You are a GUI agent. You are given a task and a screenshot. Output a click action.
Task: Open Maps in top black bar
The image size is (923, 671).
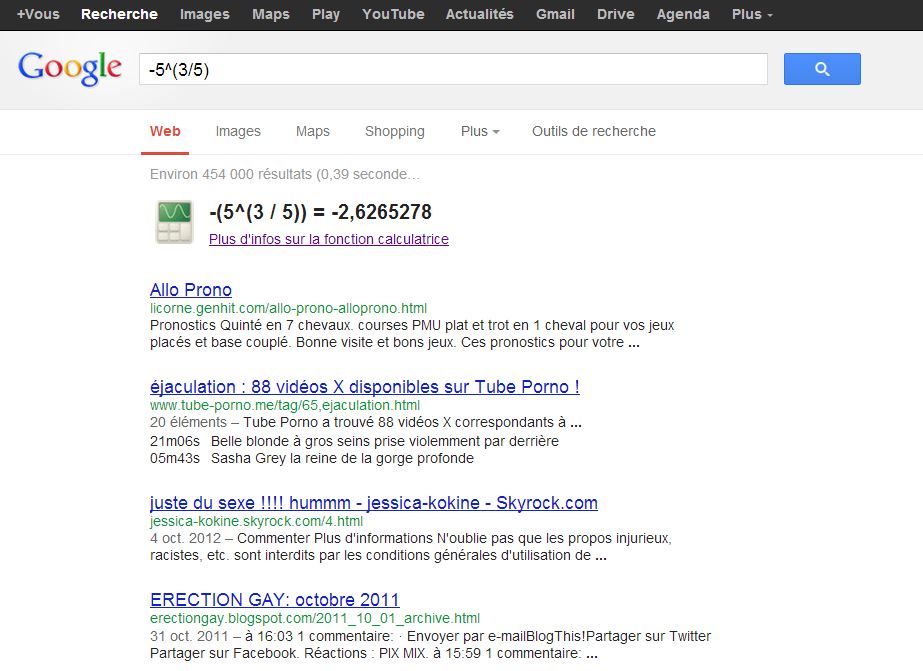coord(271,14)
